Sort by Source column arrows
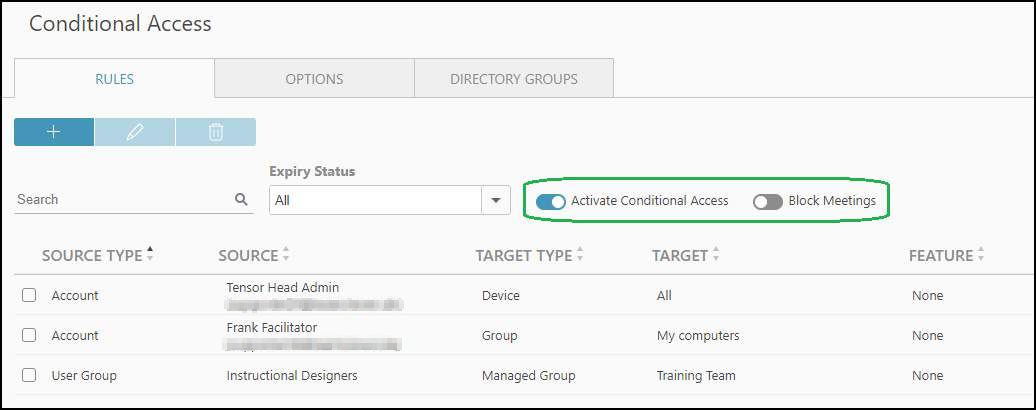Viewport: 1036px width, 410px height. 286,255
